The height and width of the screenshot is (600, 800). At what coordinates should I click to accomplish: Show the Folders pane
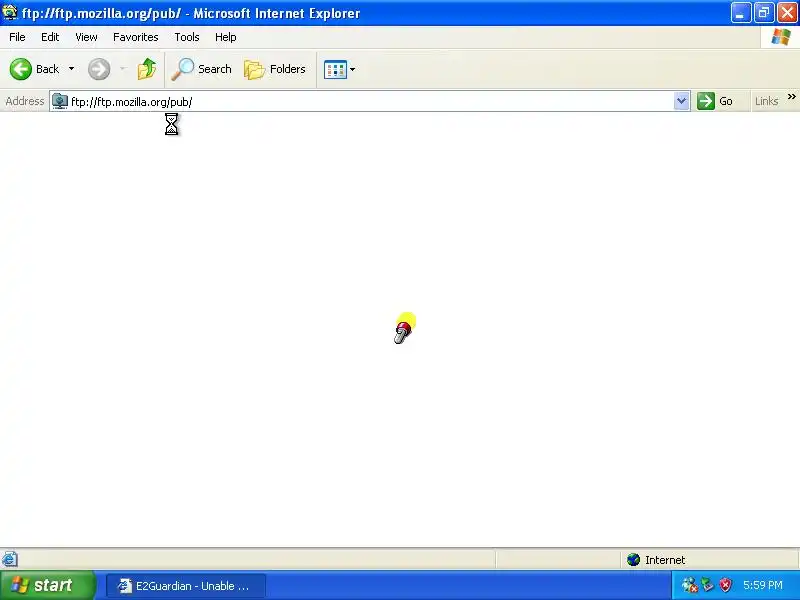coord(275,69)
